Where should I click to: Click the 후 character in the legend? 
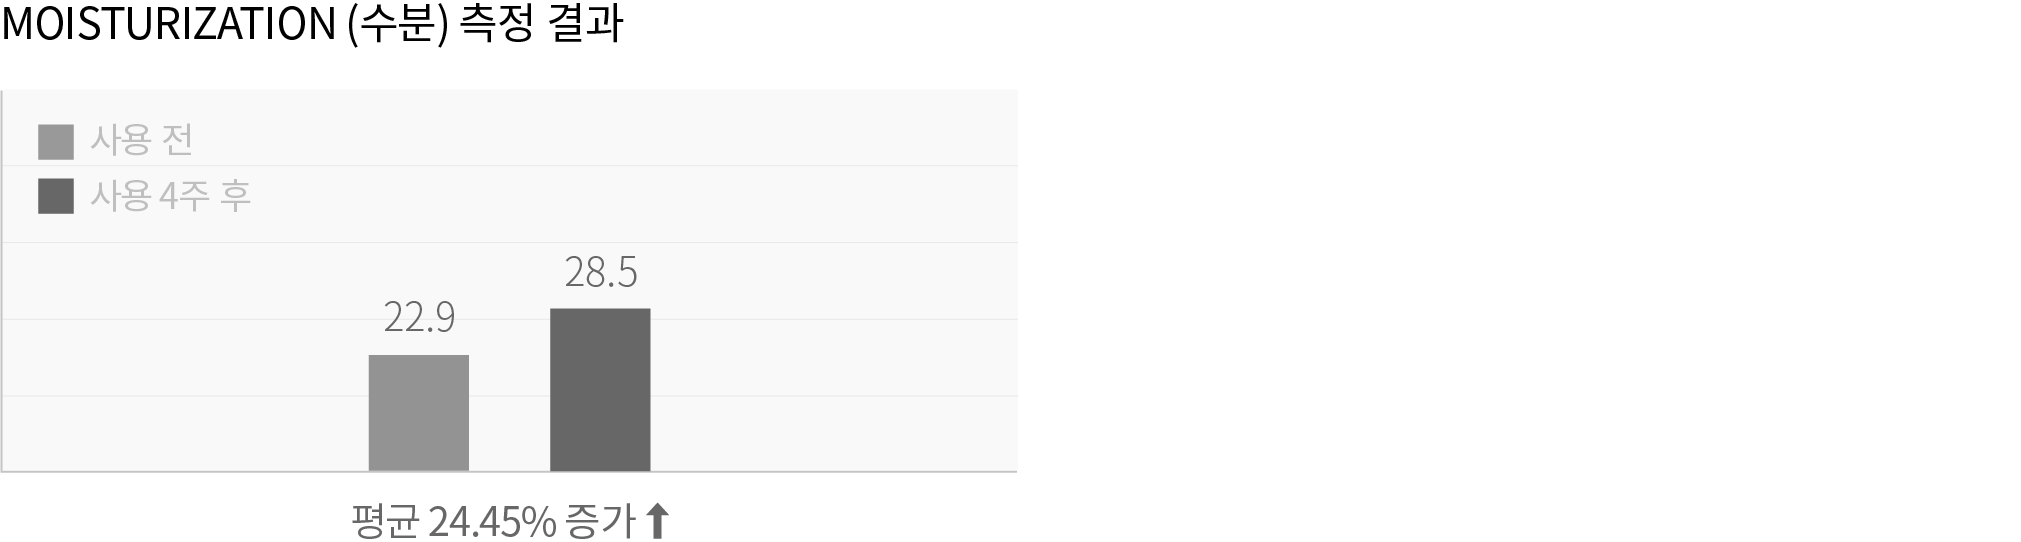click(235, 196)
